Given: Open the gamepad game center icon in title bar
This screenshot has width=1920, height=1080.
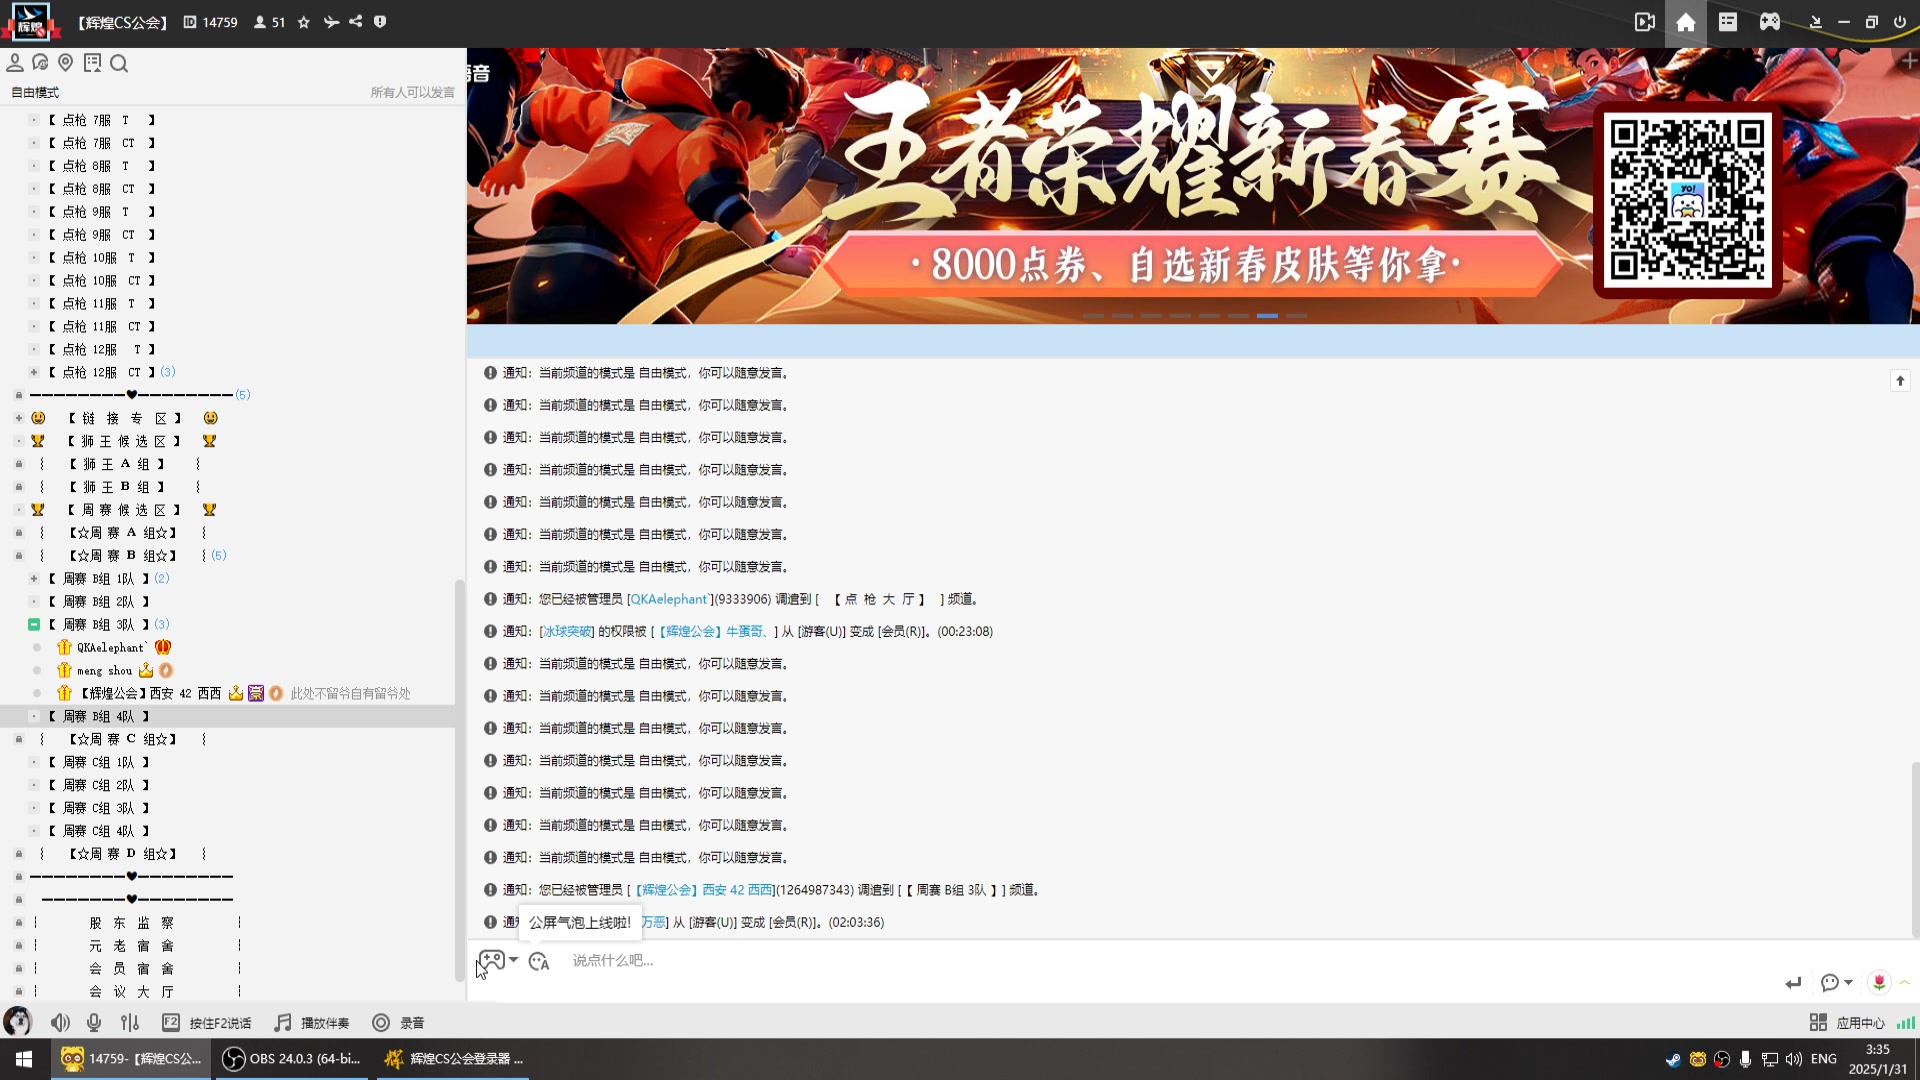Looking at the screenshot, I should [1770, 22].
